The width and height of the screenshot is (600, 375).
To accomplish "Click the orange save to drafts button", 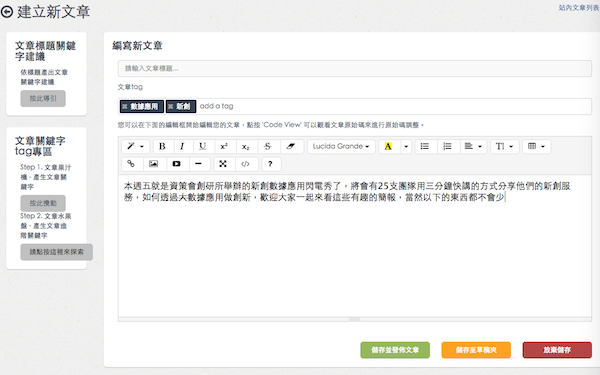I will 476,350.
